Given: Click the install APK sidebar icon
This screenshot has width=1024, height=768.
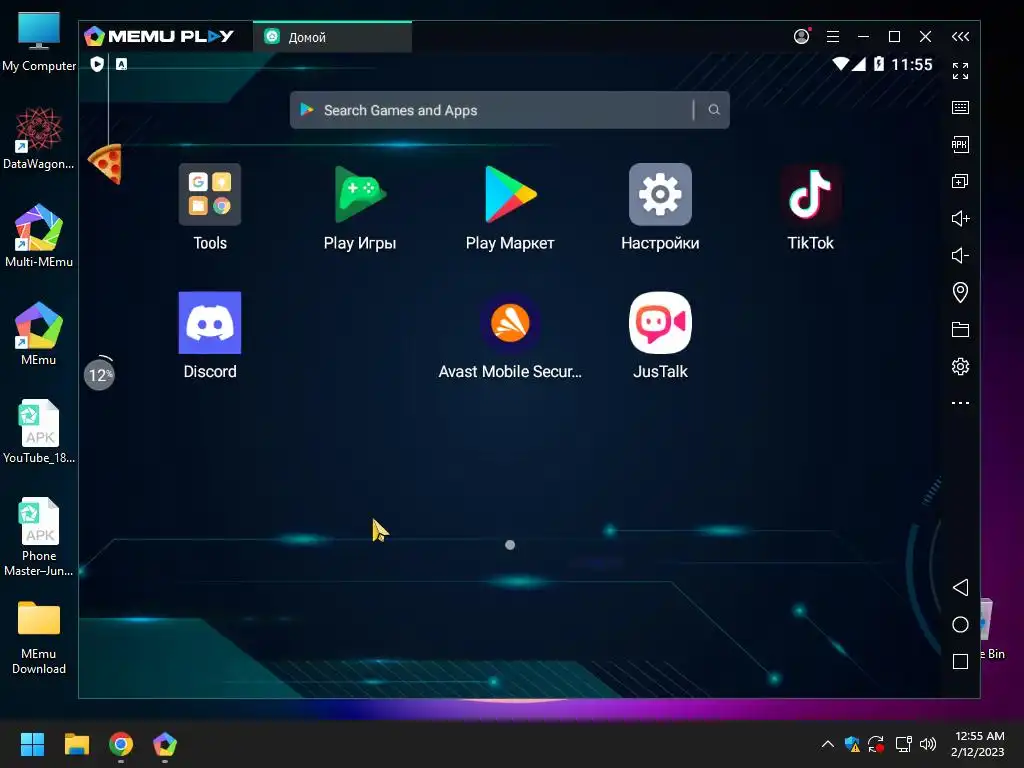Looking at the screenshot, I should pyautogui.click(x=960, y=144).
